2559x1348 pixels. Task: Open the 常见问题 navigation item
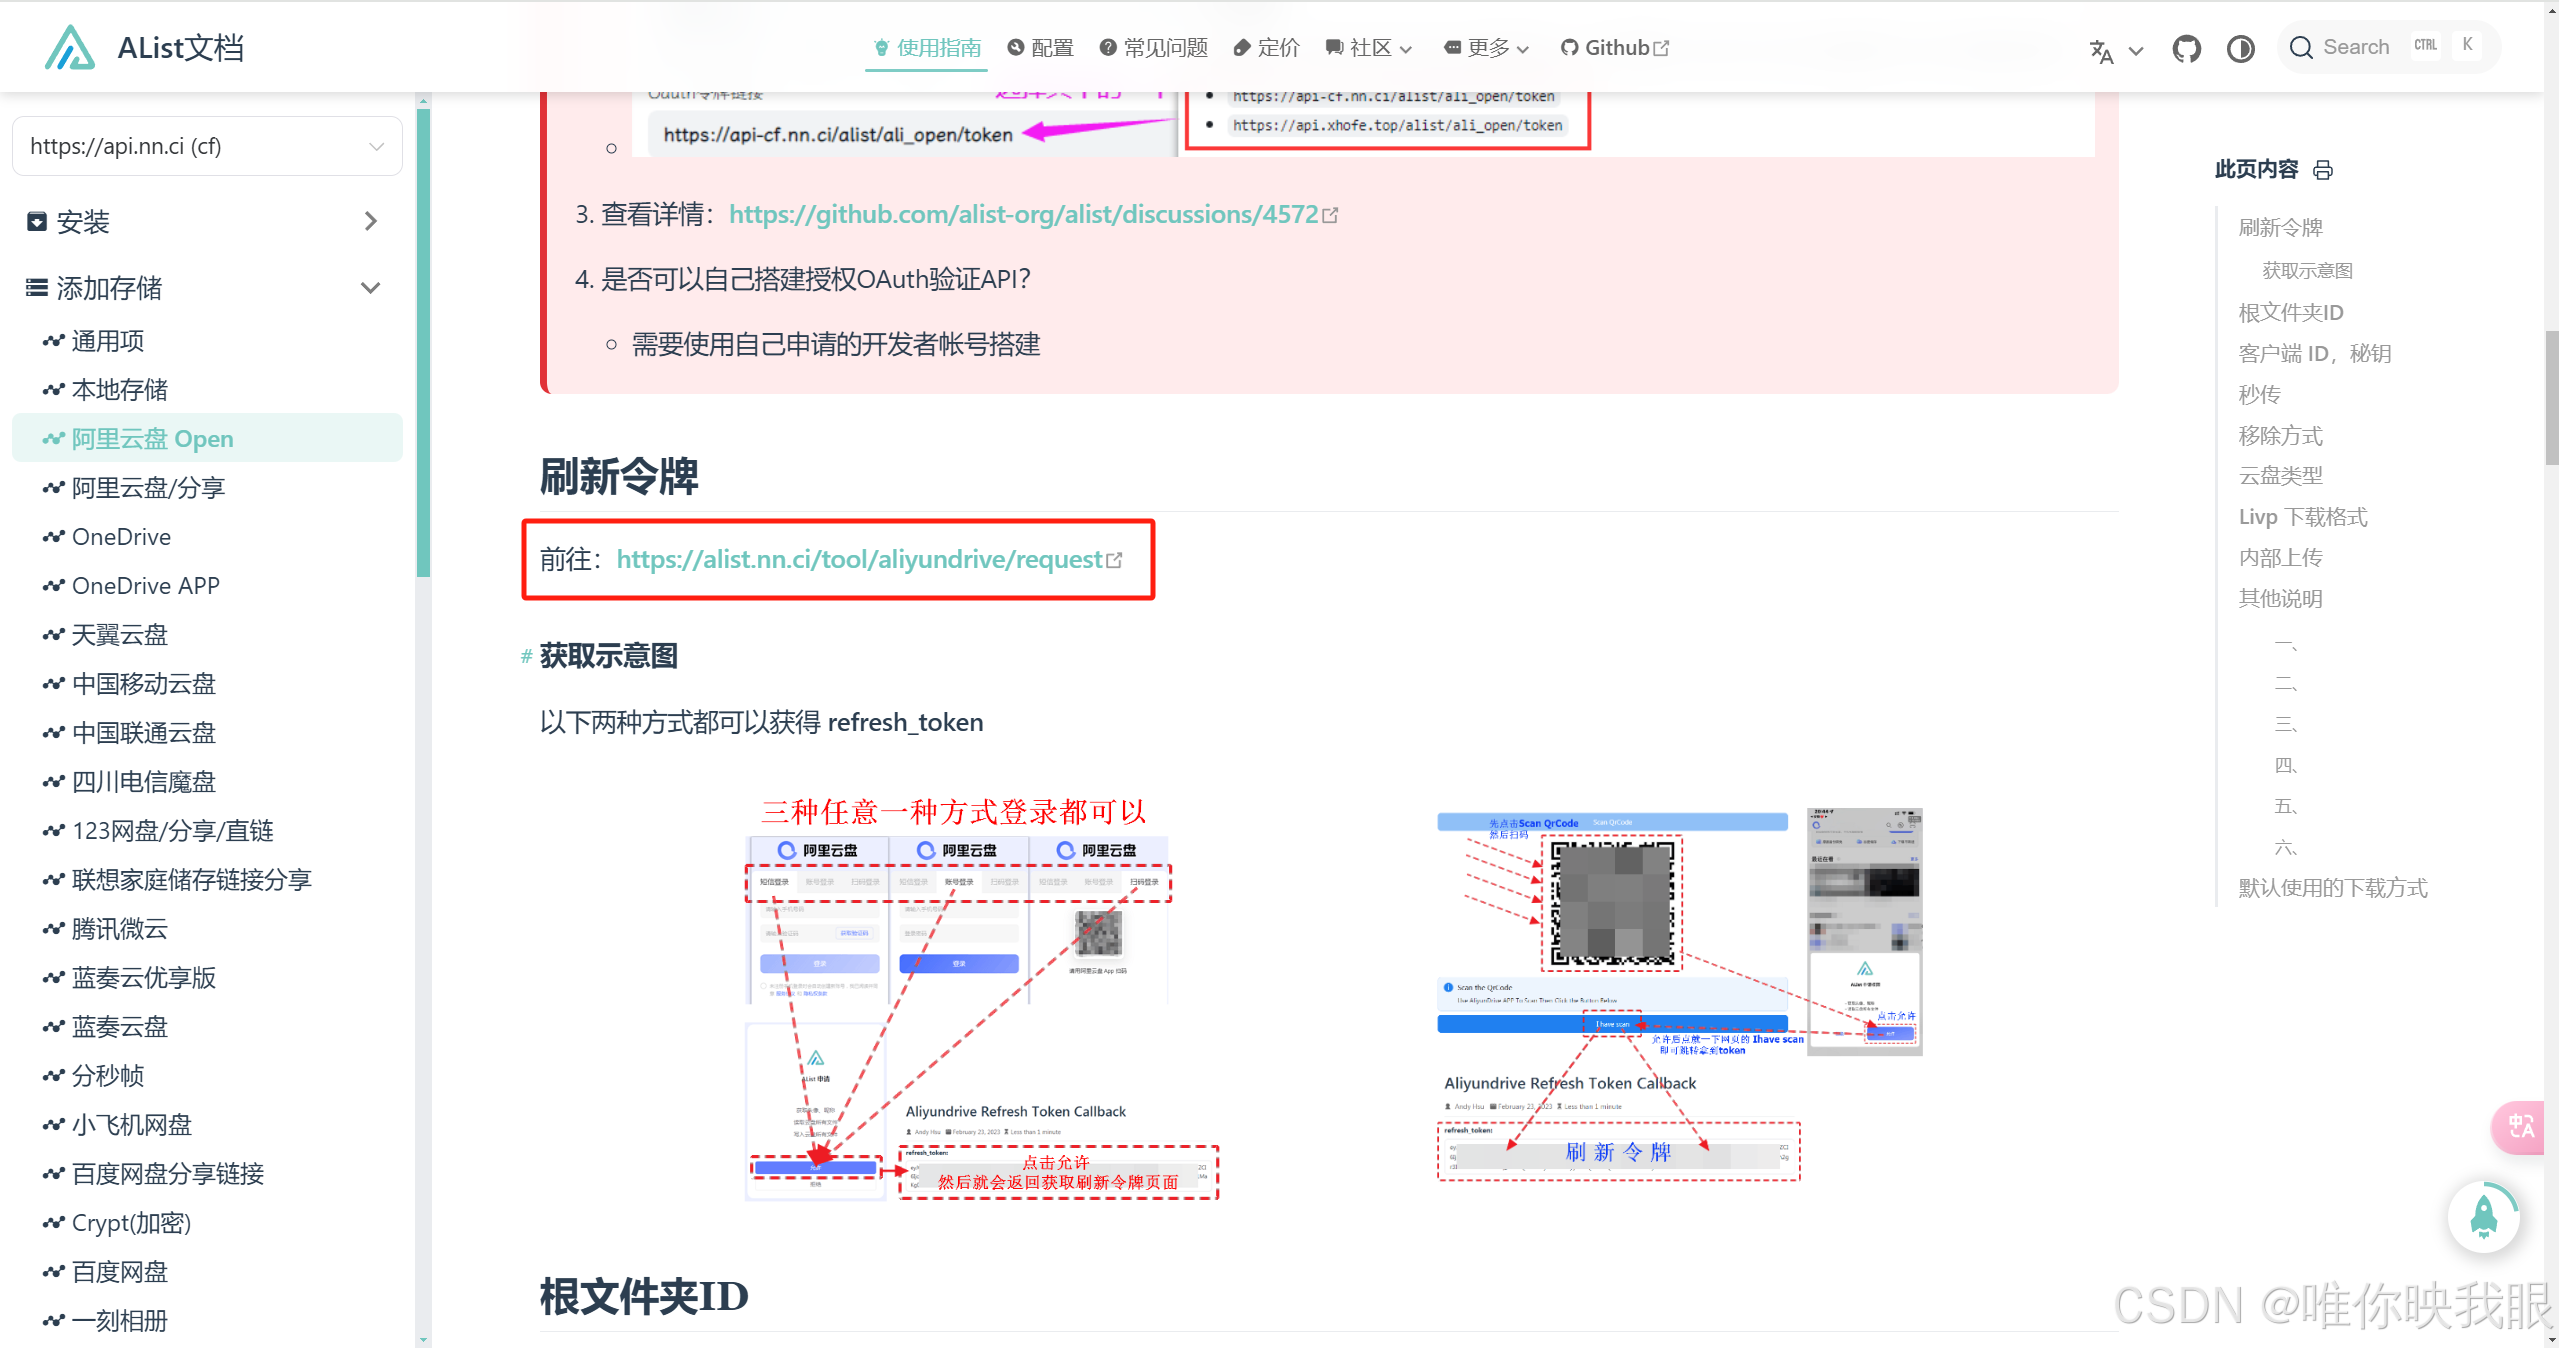(x=1153, y=48)
